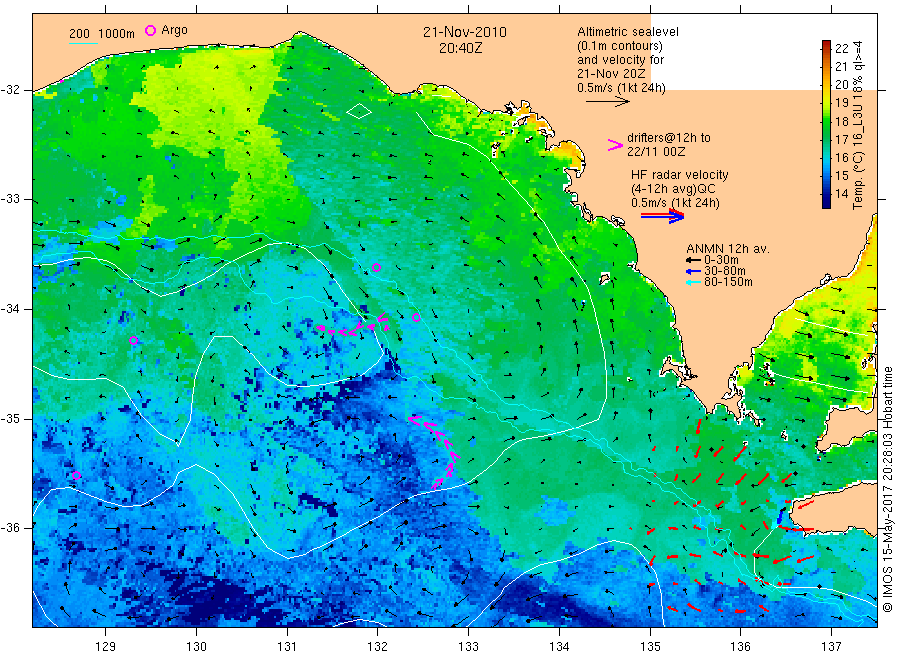Click the 'Argo' legend label

tap(174, 30)
